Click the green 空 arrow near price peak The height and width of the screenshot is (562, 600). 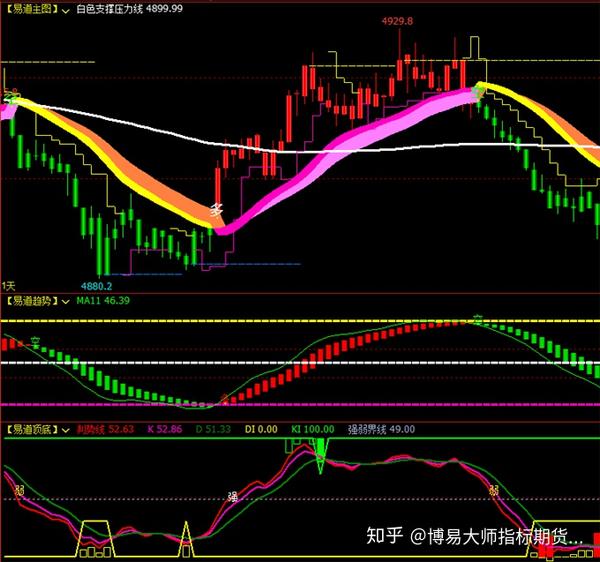(481, 92)
